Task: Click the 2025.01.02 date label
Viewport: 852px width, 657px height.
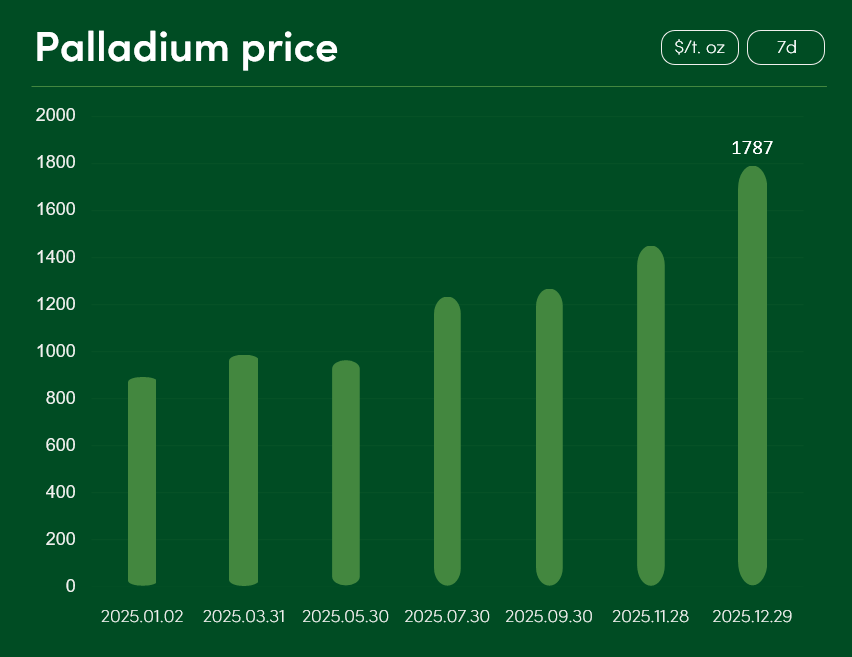Action: click(142, 617)
